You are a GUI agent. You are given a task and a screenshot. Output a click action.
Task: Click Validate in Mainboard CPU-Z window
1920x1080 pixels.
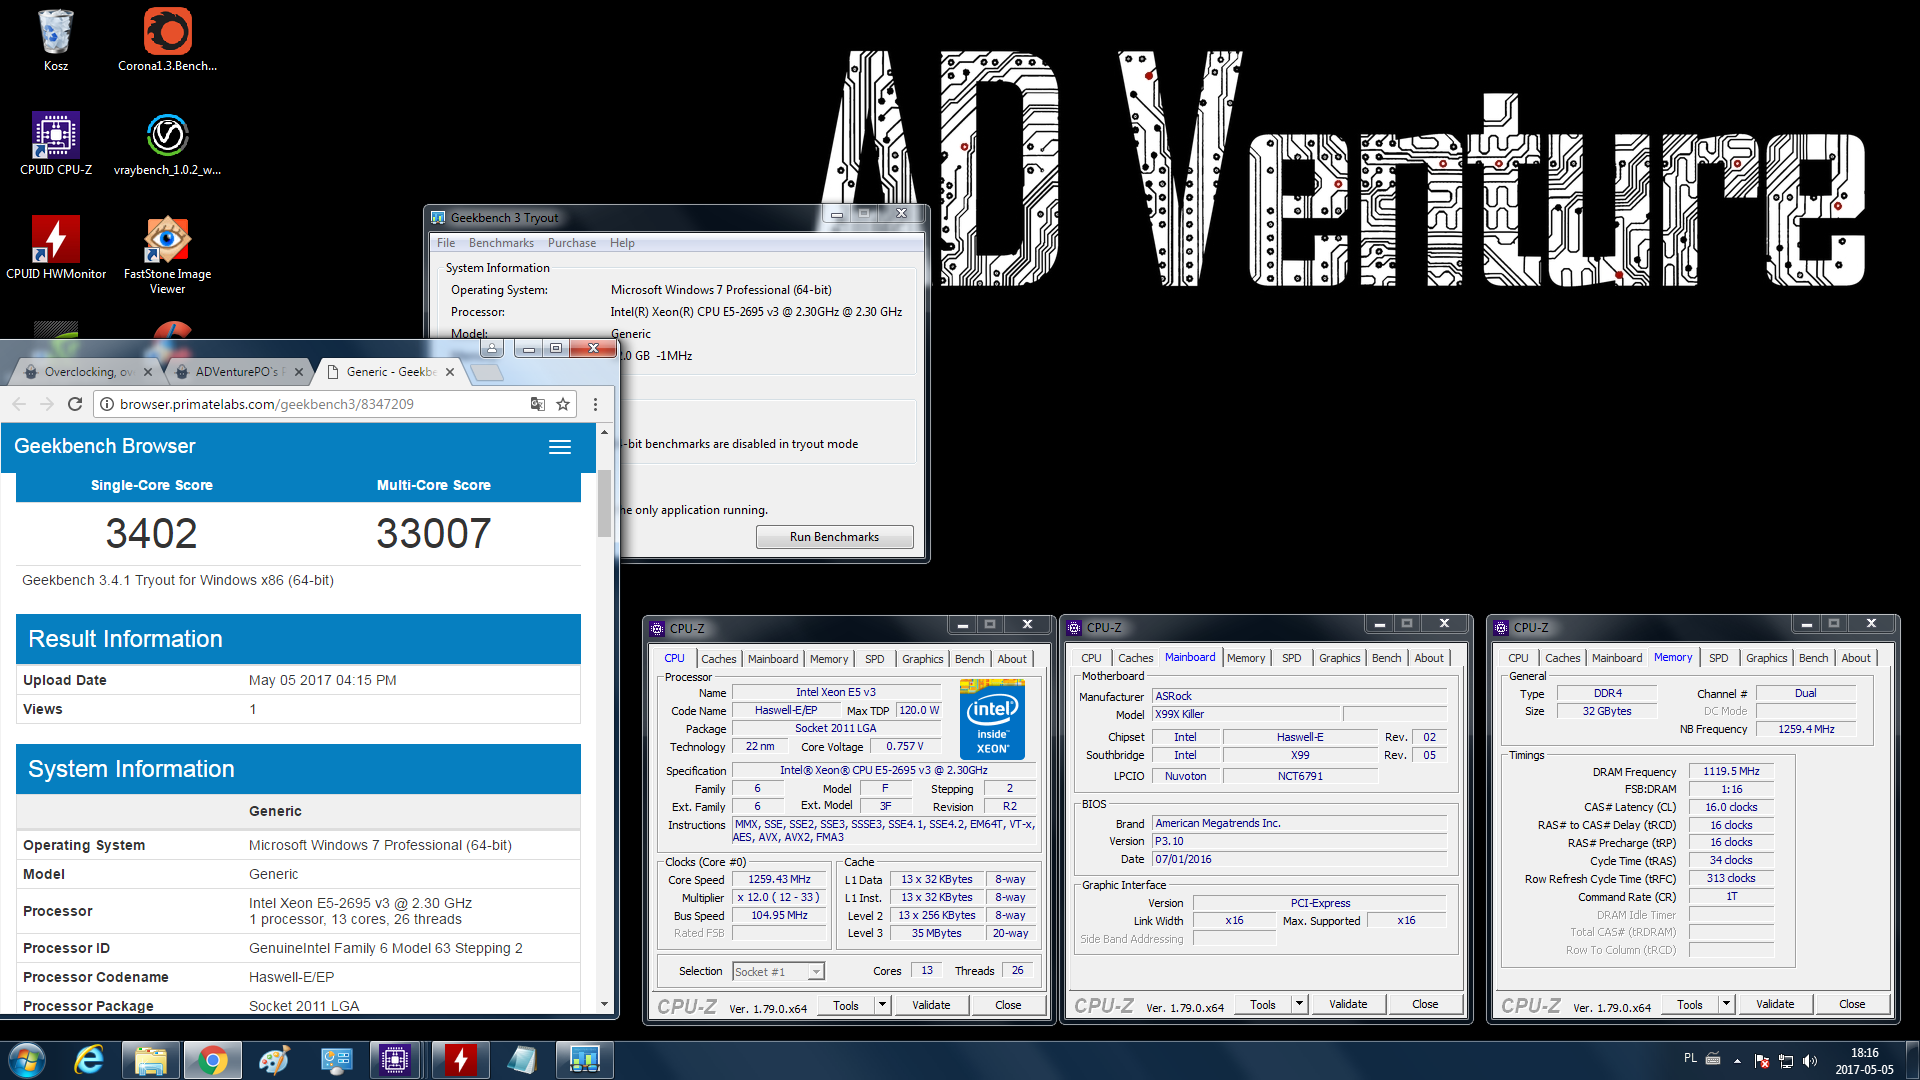tap(1348, 1004)
